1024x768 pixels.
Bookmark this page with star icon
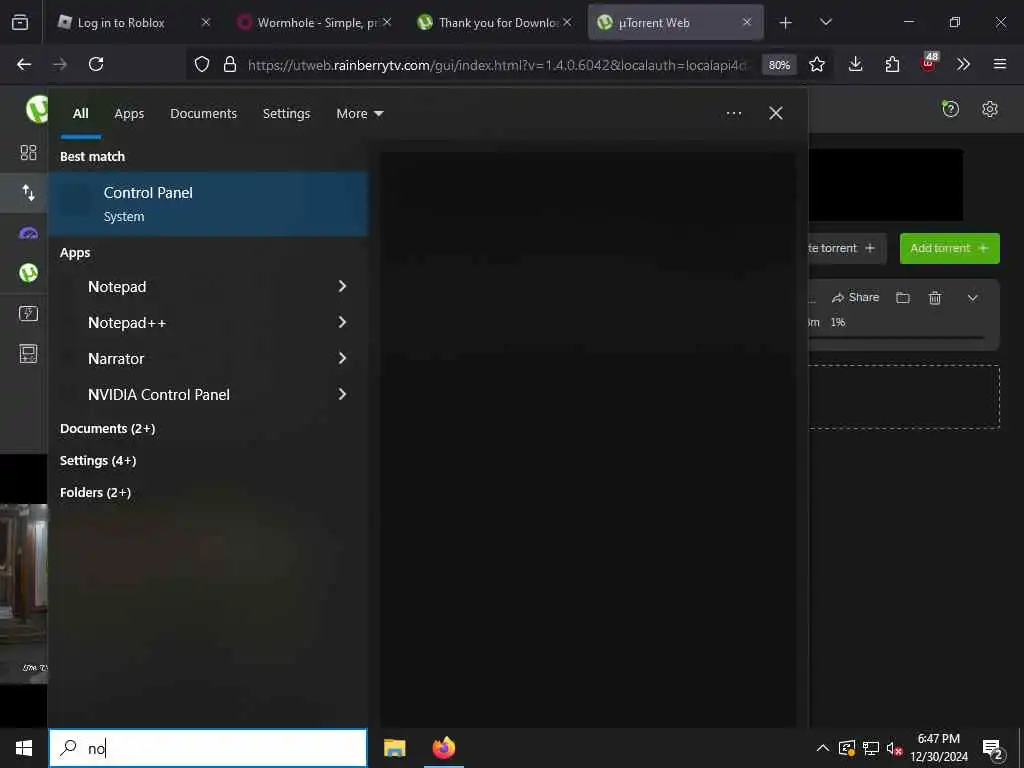[x=816, y=64]
